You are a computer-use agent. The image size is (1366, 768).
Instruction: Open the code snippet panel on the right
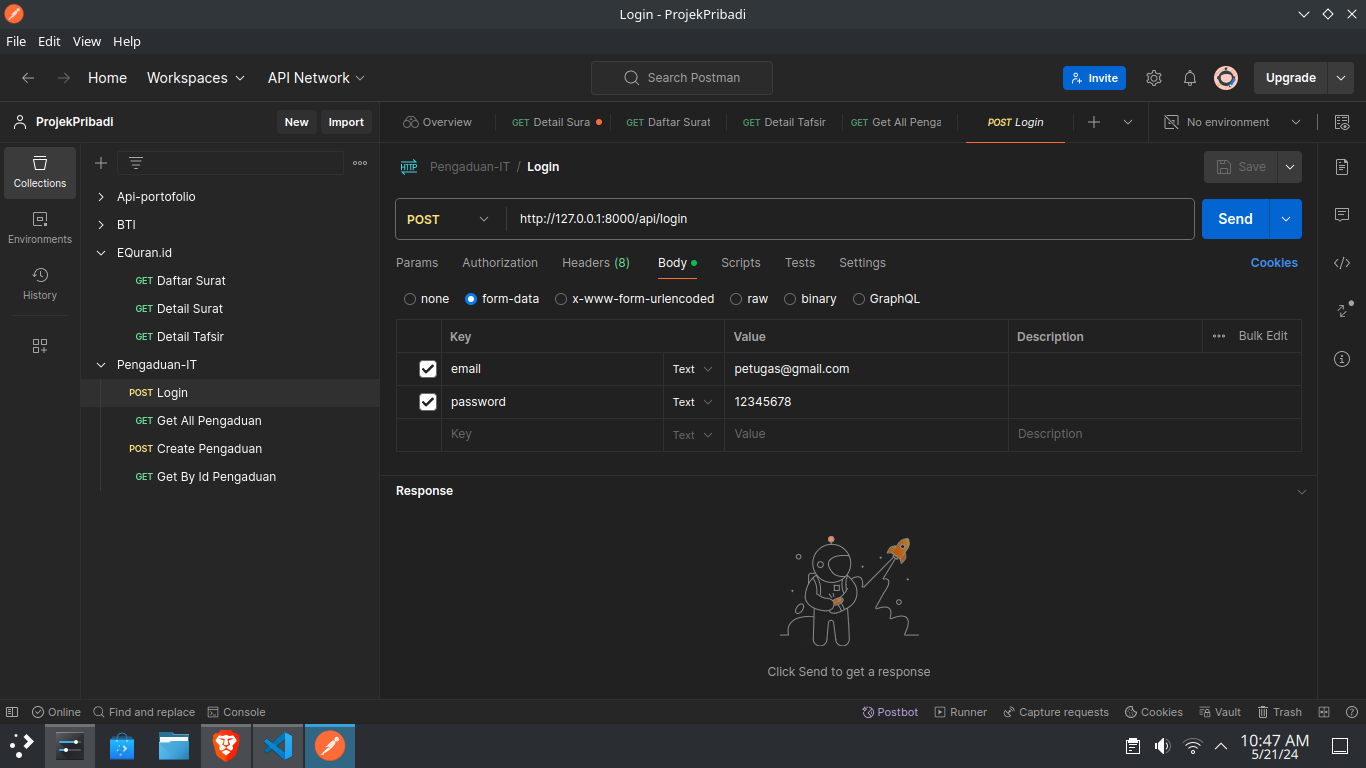tap(1342, 263)
